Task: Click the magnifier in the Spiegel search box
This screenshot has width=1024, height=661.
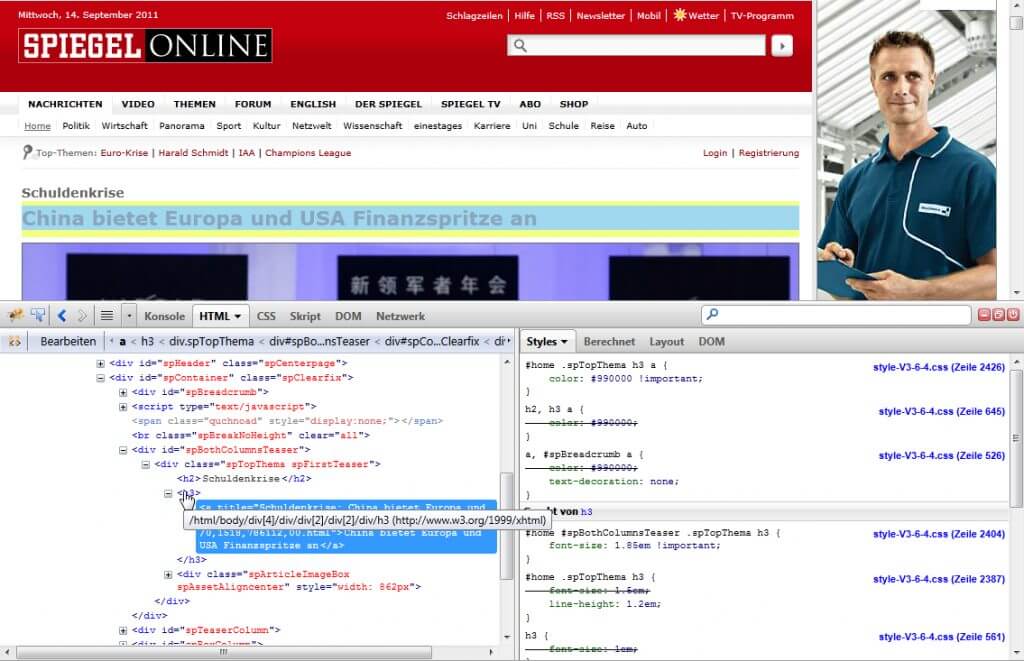Action: tap(521, 45)
